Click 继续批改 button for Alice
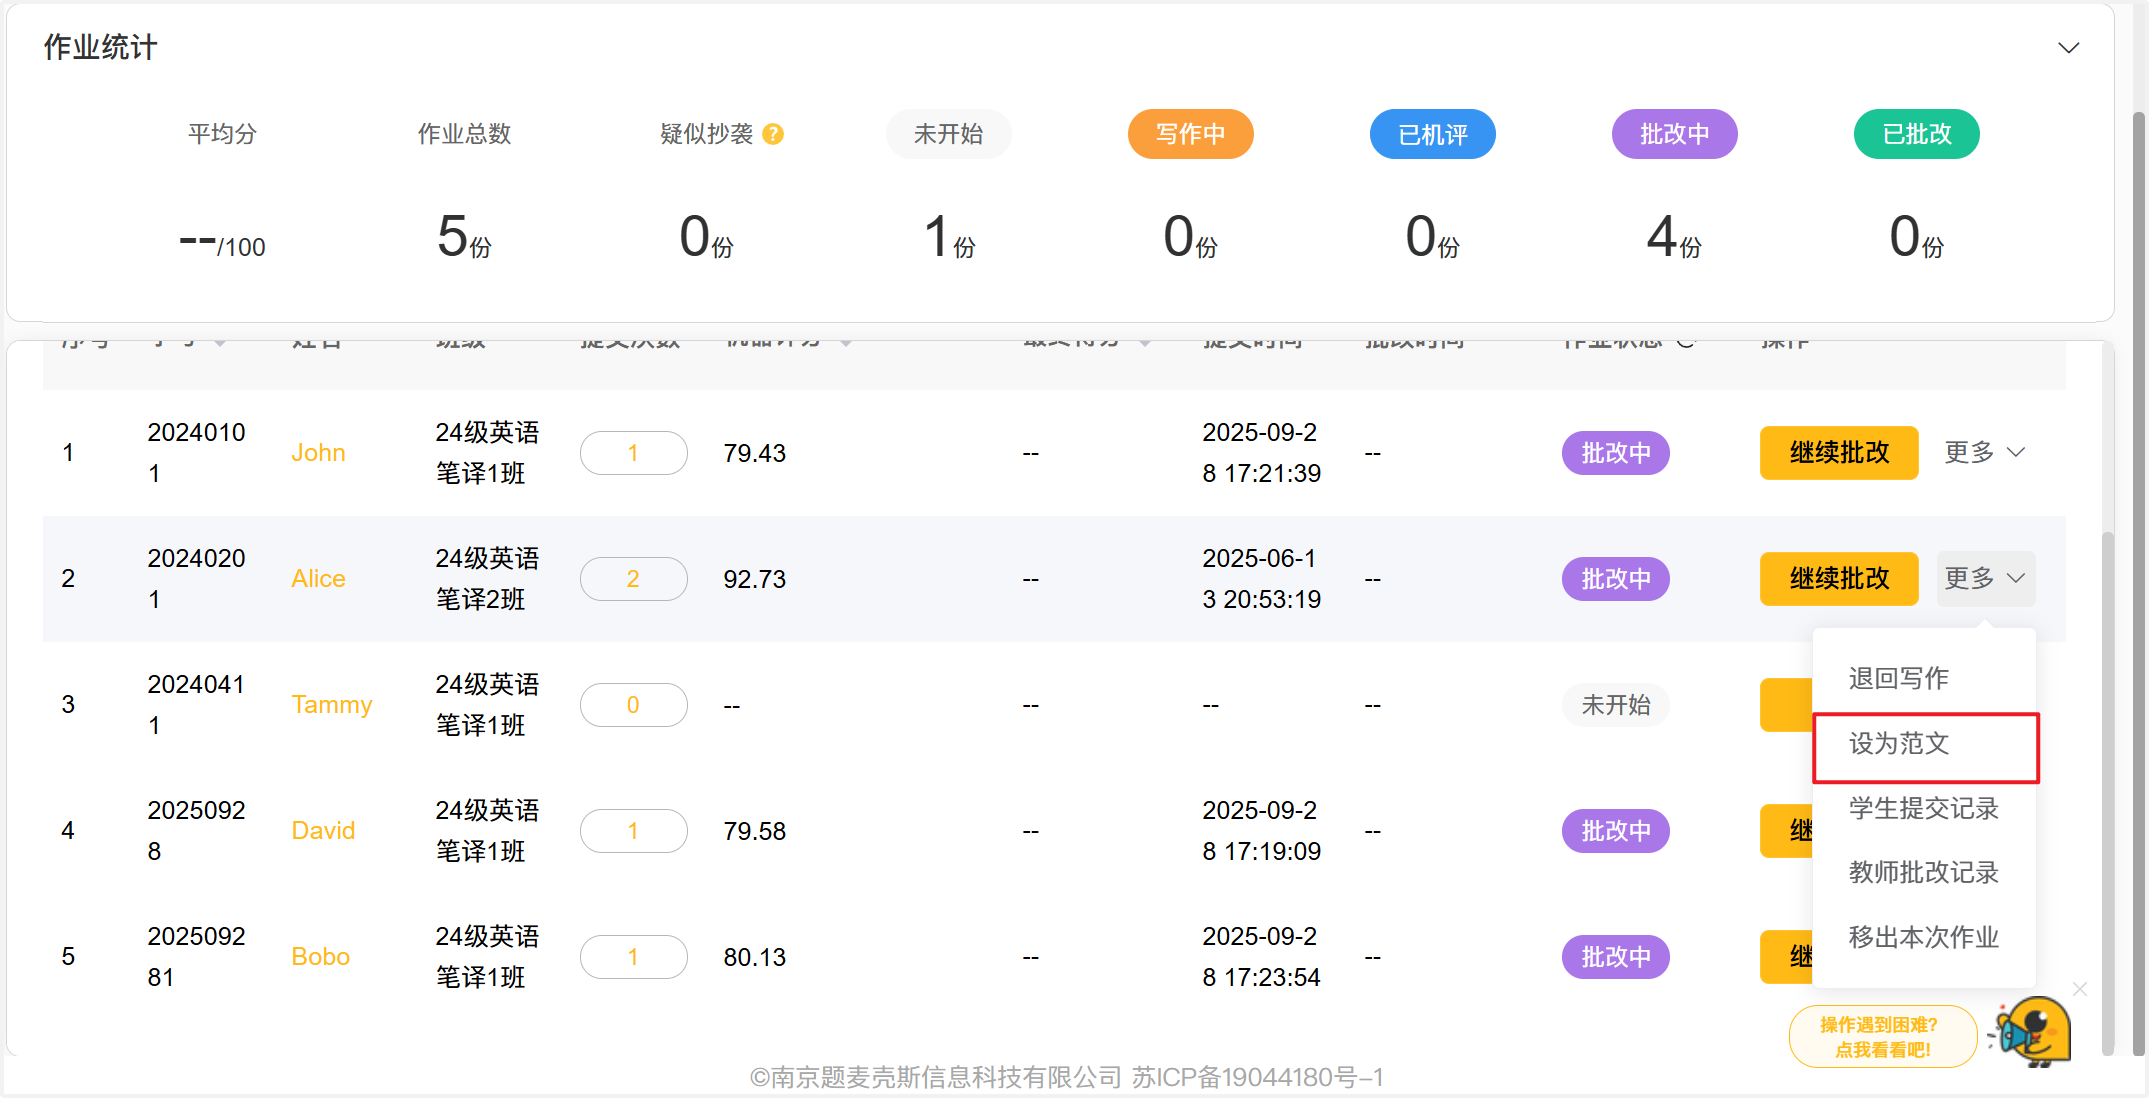Screen dimensions: 2149x1098 click(1838, 579)
